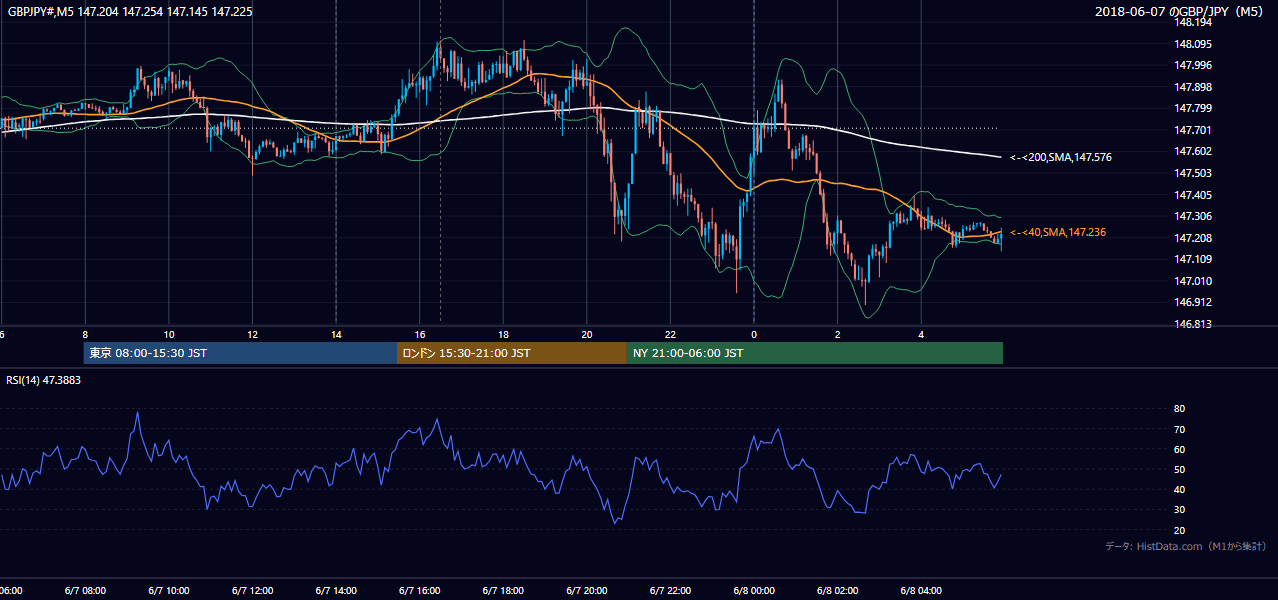Click RSI level 70 on the scale
Screen dimensions: 1278x600
1180,429
